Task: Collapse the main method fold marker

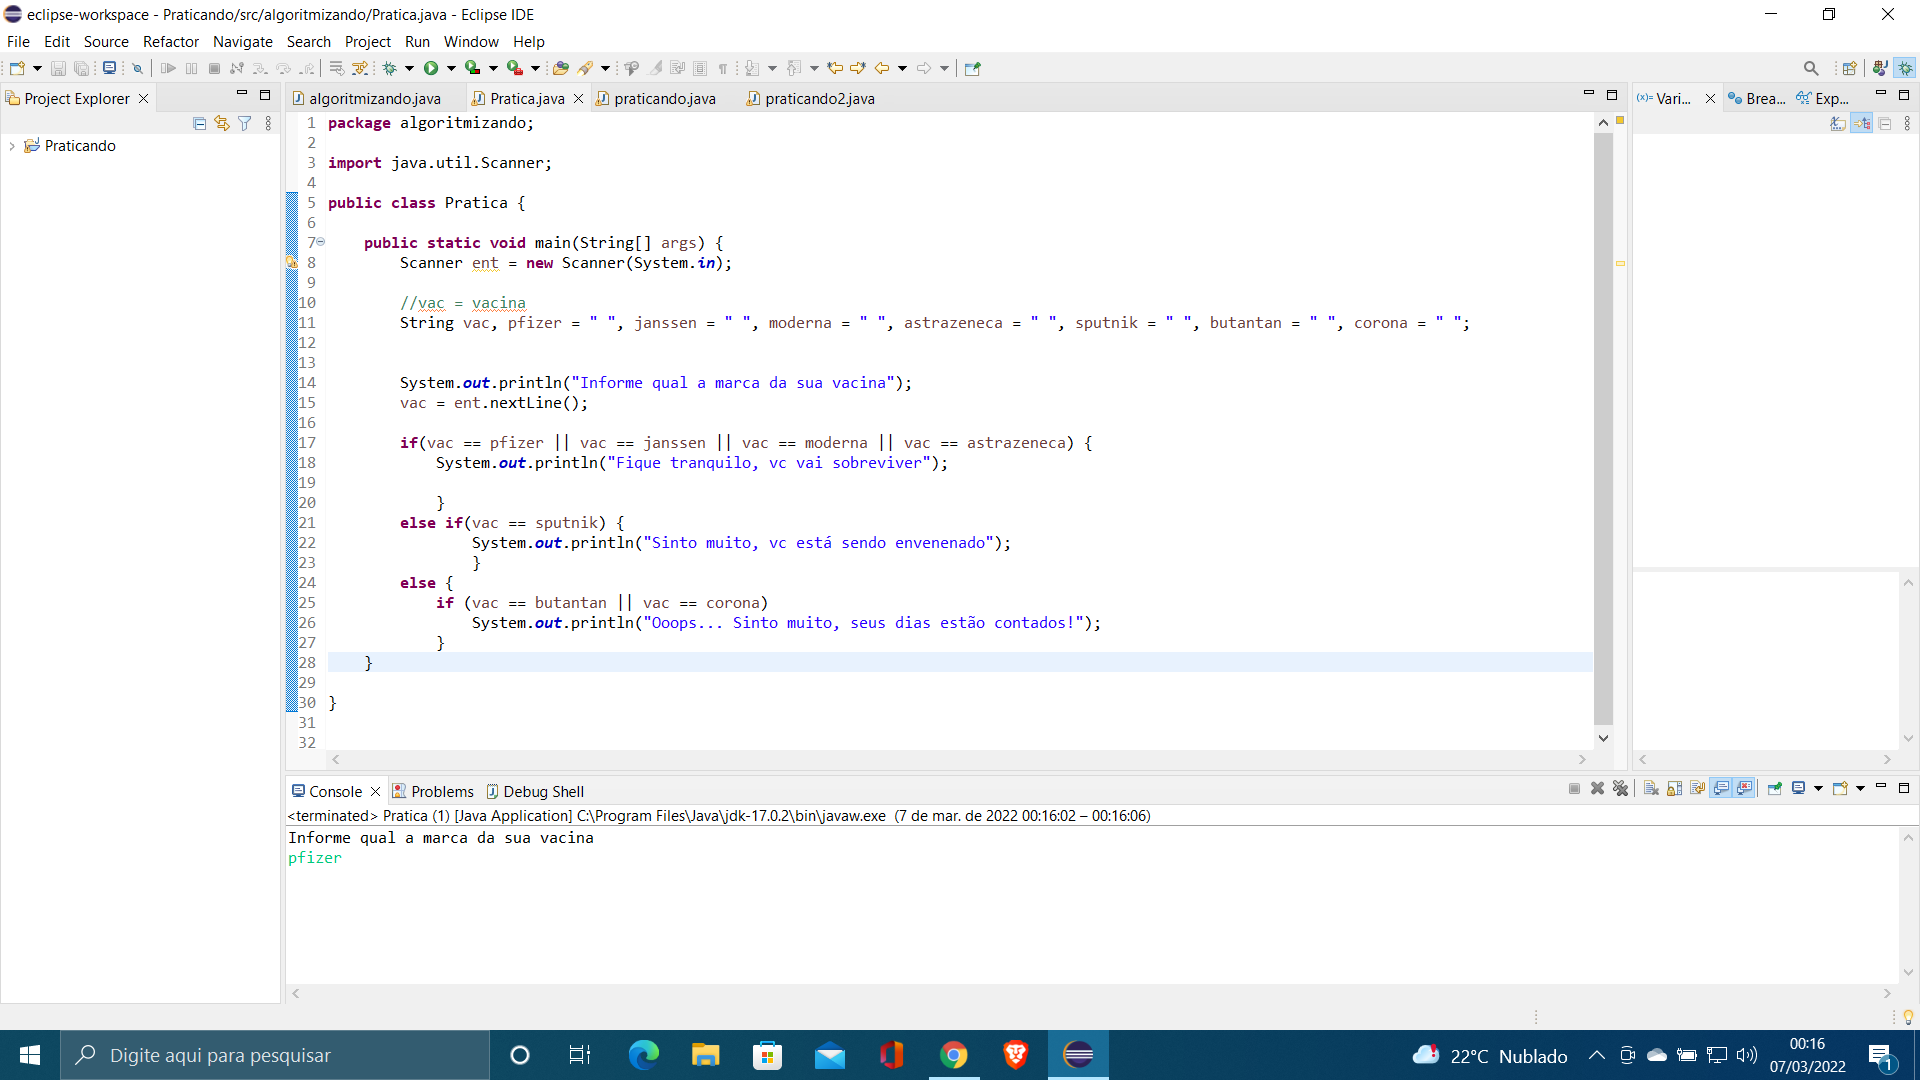Action: point(321,242)
